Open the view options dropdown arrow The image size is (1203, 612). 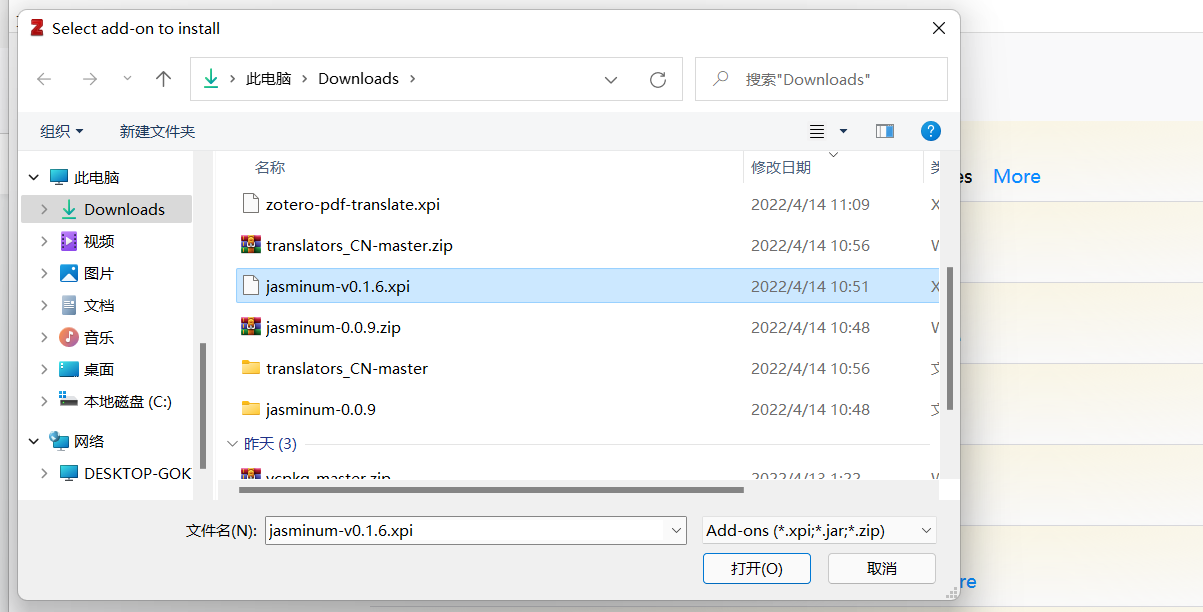(843, 131)
